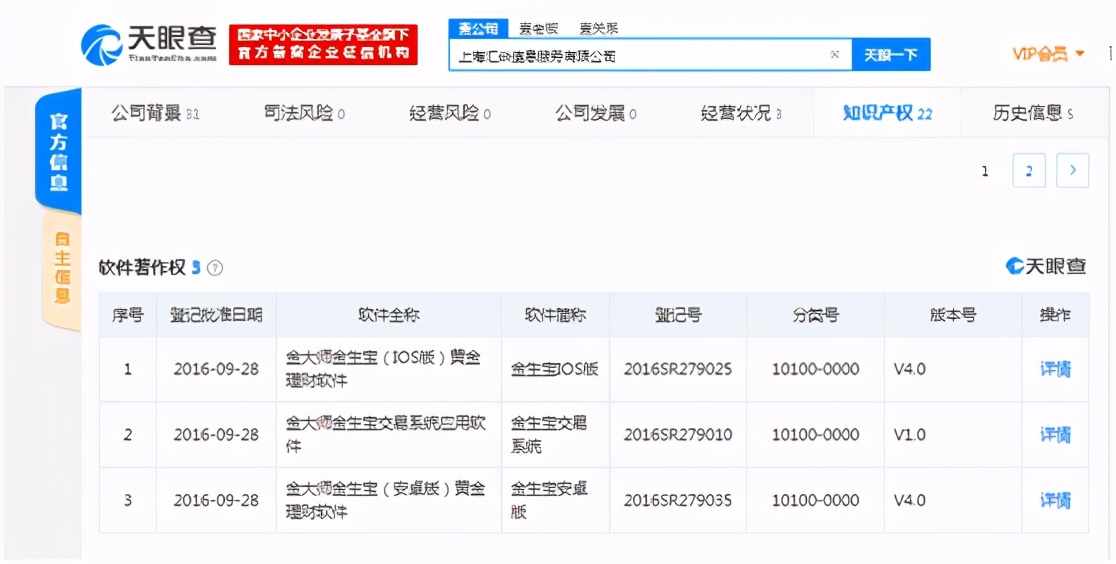This screenshot has width=1116, height=564.
Task: Click the 软件简称 column header
Action: (555, 315)
